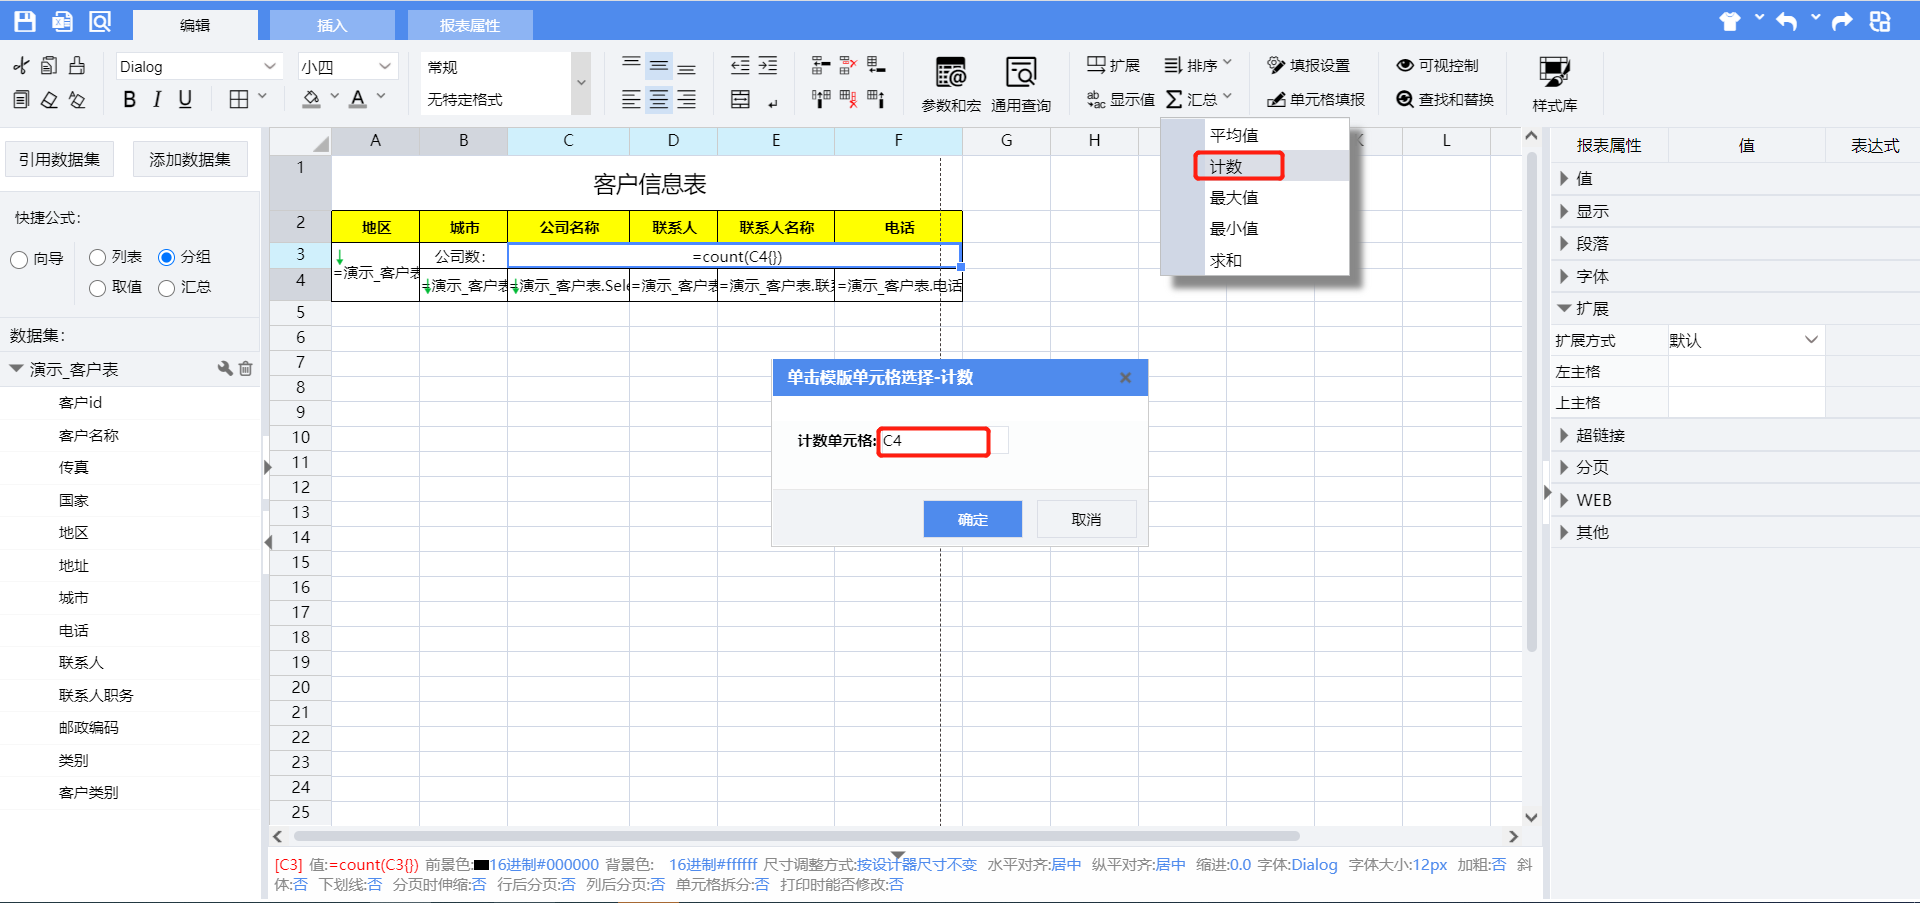Viewport: 1920px width, 903px height.
Task: Open the 通用查询 tool
Action: coord(1020,84)
